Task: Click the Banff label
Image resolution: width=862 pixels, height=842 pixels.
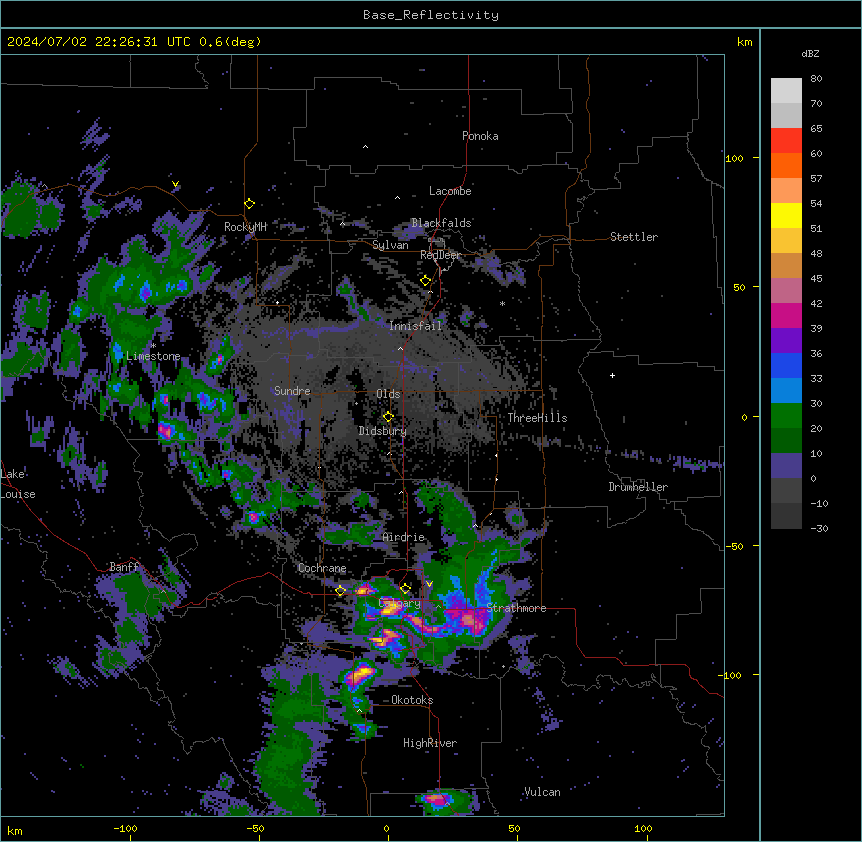Action: (x=124, y=567)
